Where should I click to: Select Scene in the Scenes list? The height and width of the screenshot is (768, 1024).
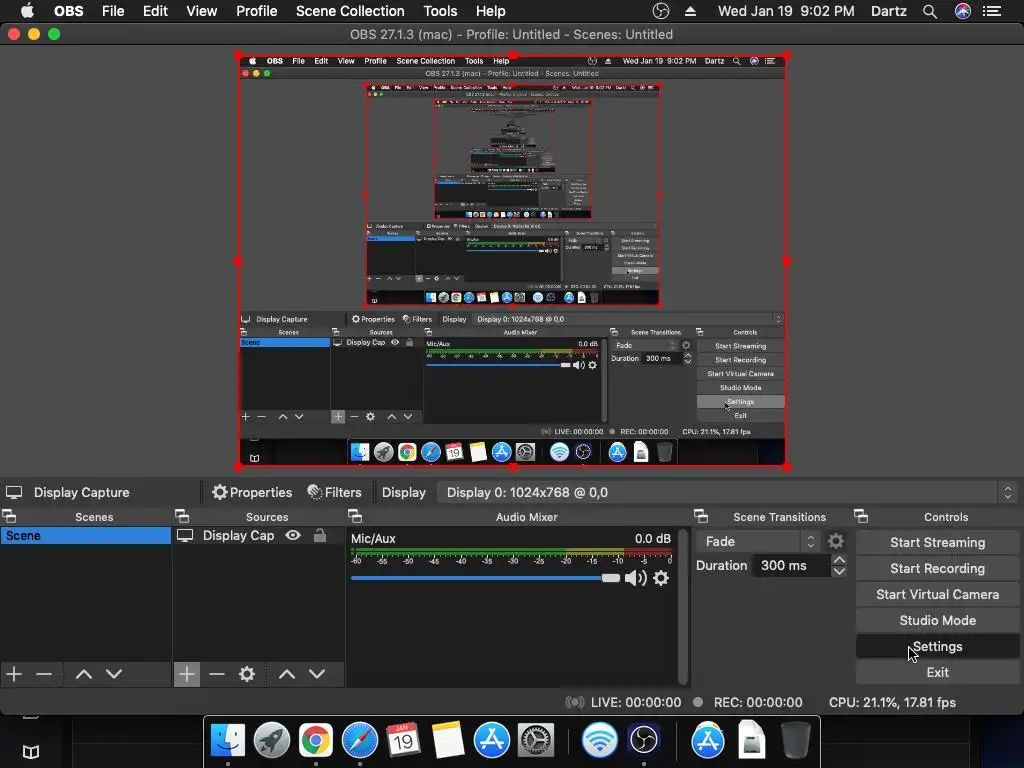tap(86, 536)
